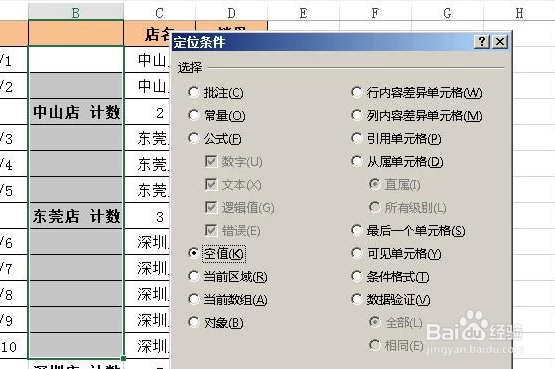Select column B header
The height and width of the screenshot is (369, 555).
coord(76,13)
